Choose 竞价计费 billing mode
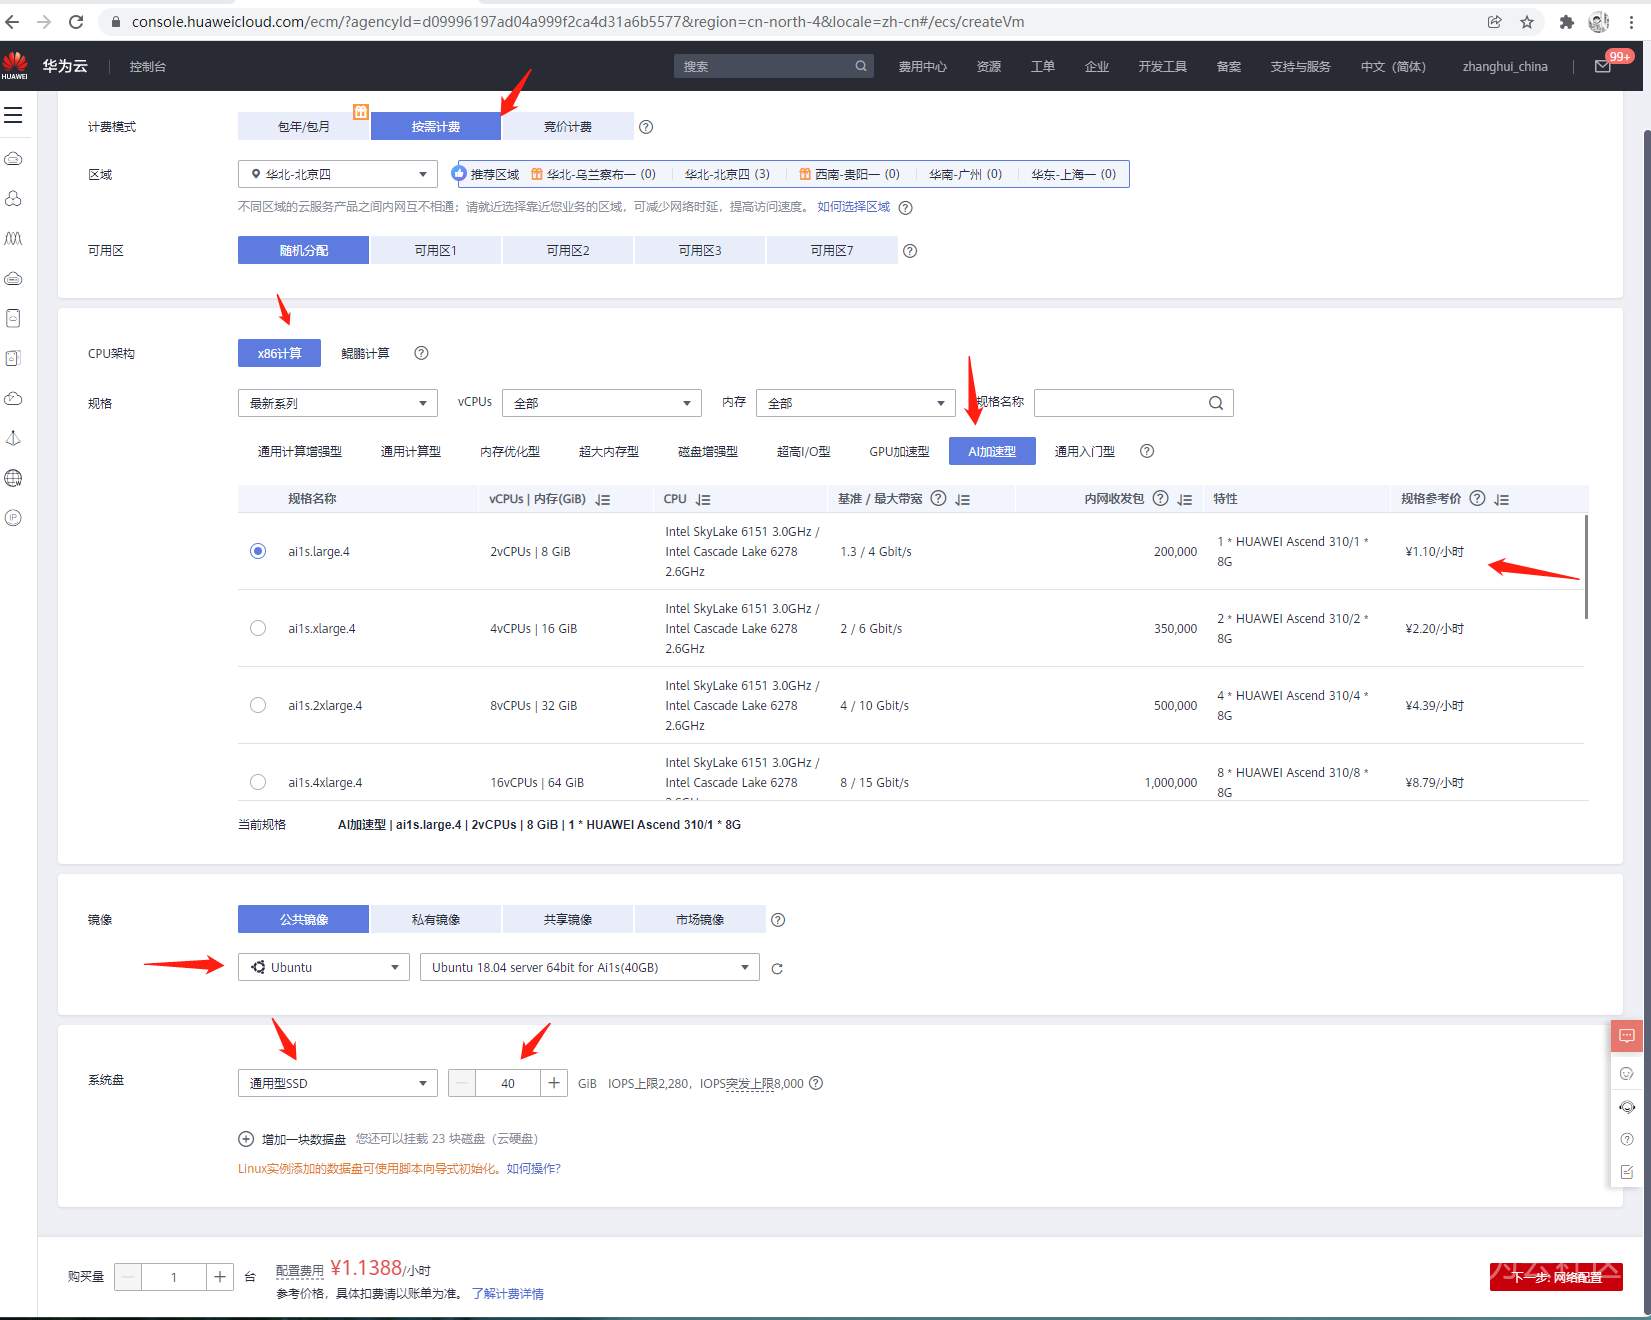 click(x=568, y=126)
